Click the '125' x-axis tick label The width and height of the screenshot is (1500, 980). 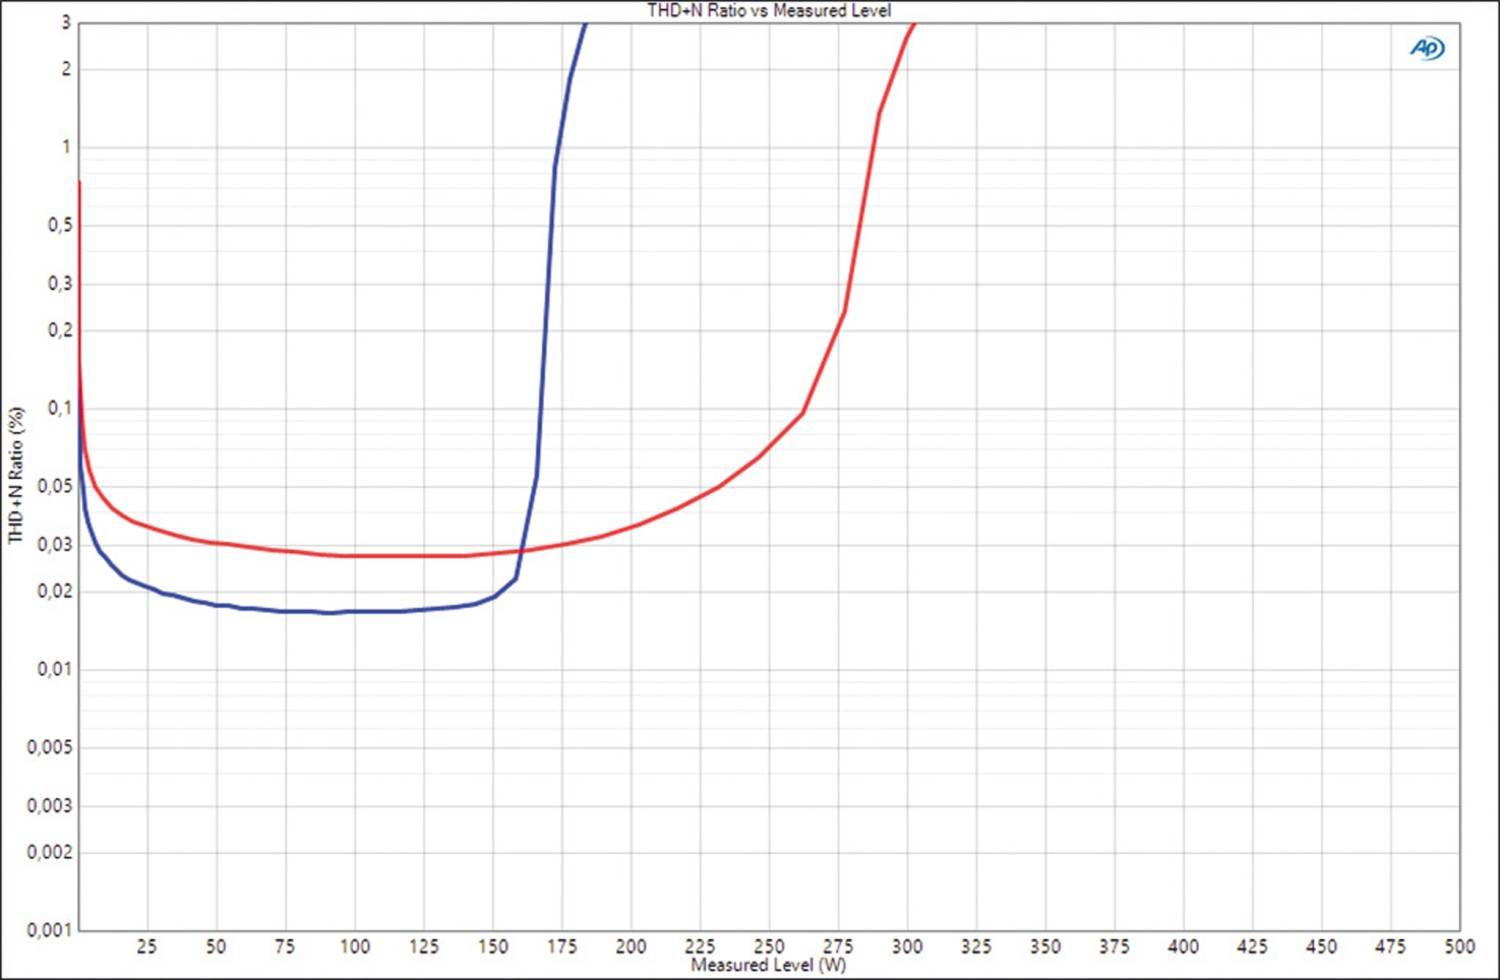(x=423, y=946)
